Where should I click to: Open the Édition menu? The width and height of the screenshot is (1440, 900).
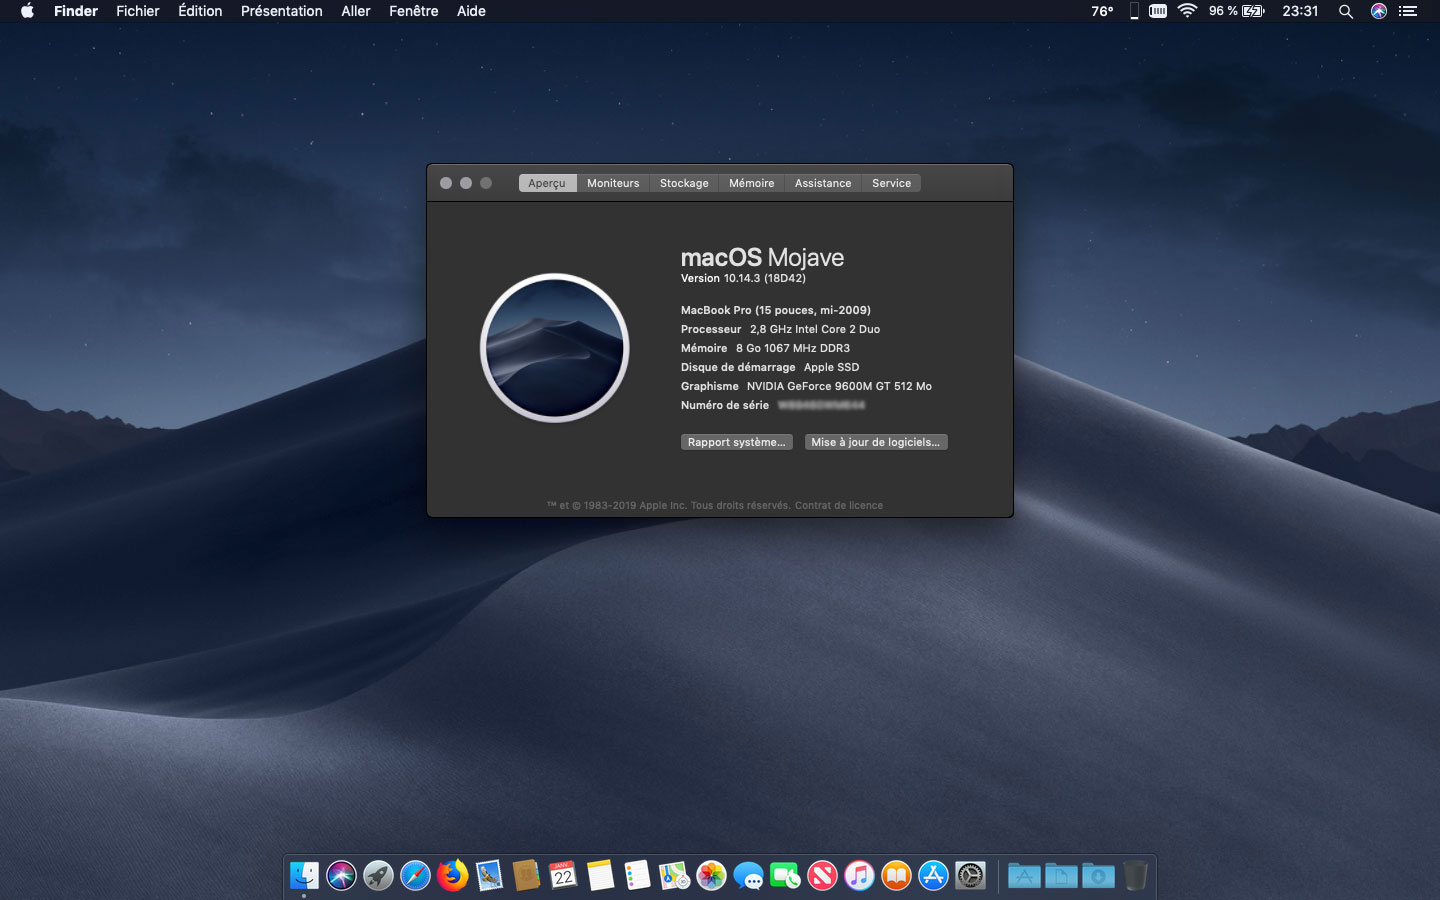pos(200,11)
